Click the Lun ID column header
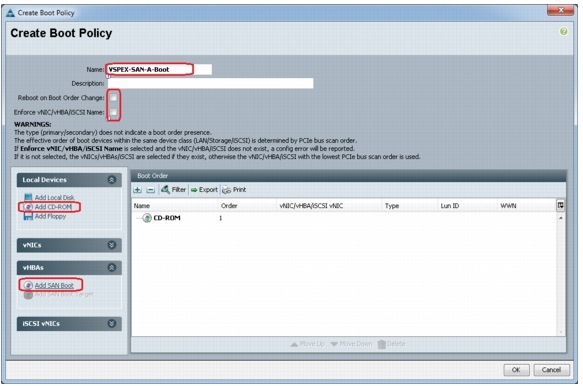 [x=468, y=206]
